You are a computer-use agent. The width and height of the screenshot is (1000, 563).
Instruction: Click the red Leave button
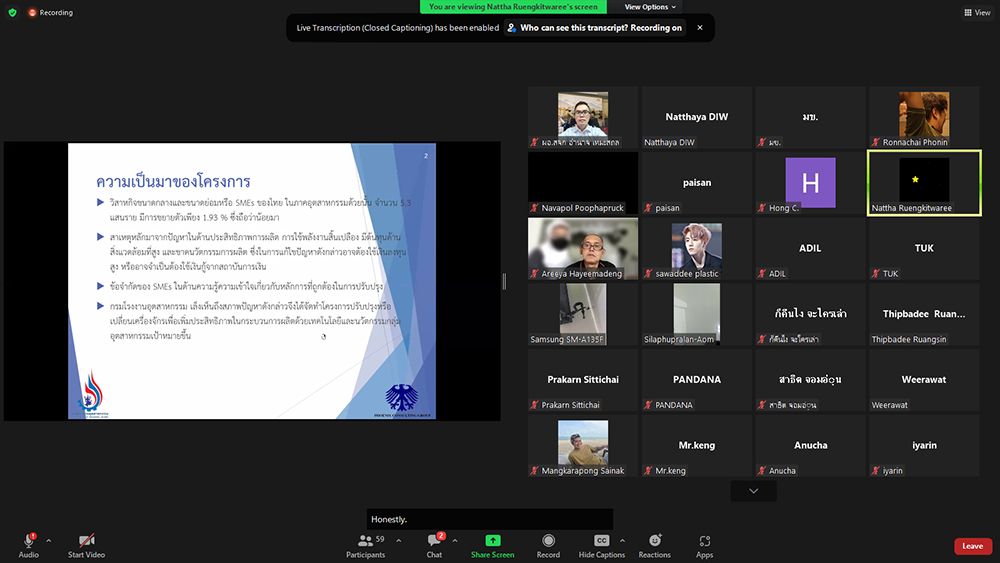click(x=972, y=546)
